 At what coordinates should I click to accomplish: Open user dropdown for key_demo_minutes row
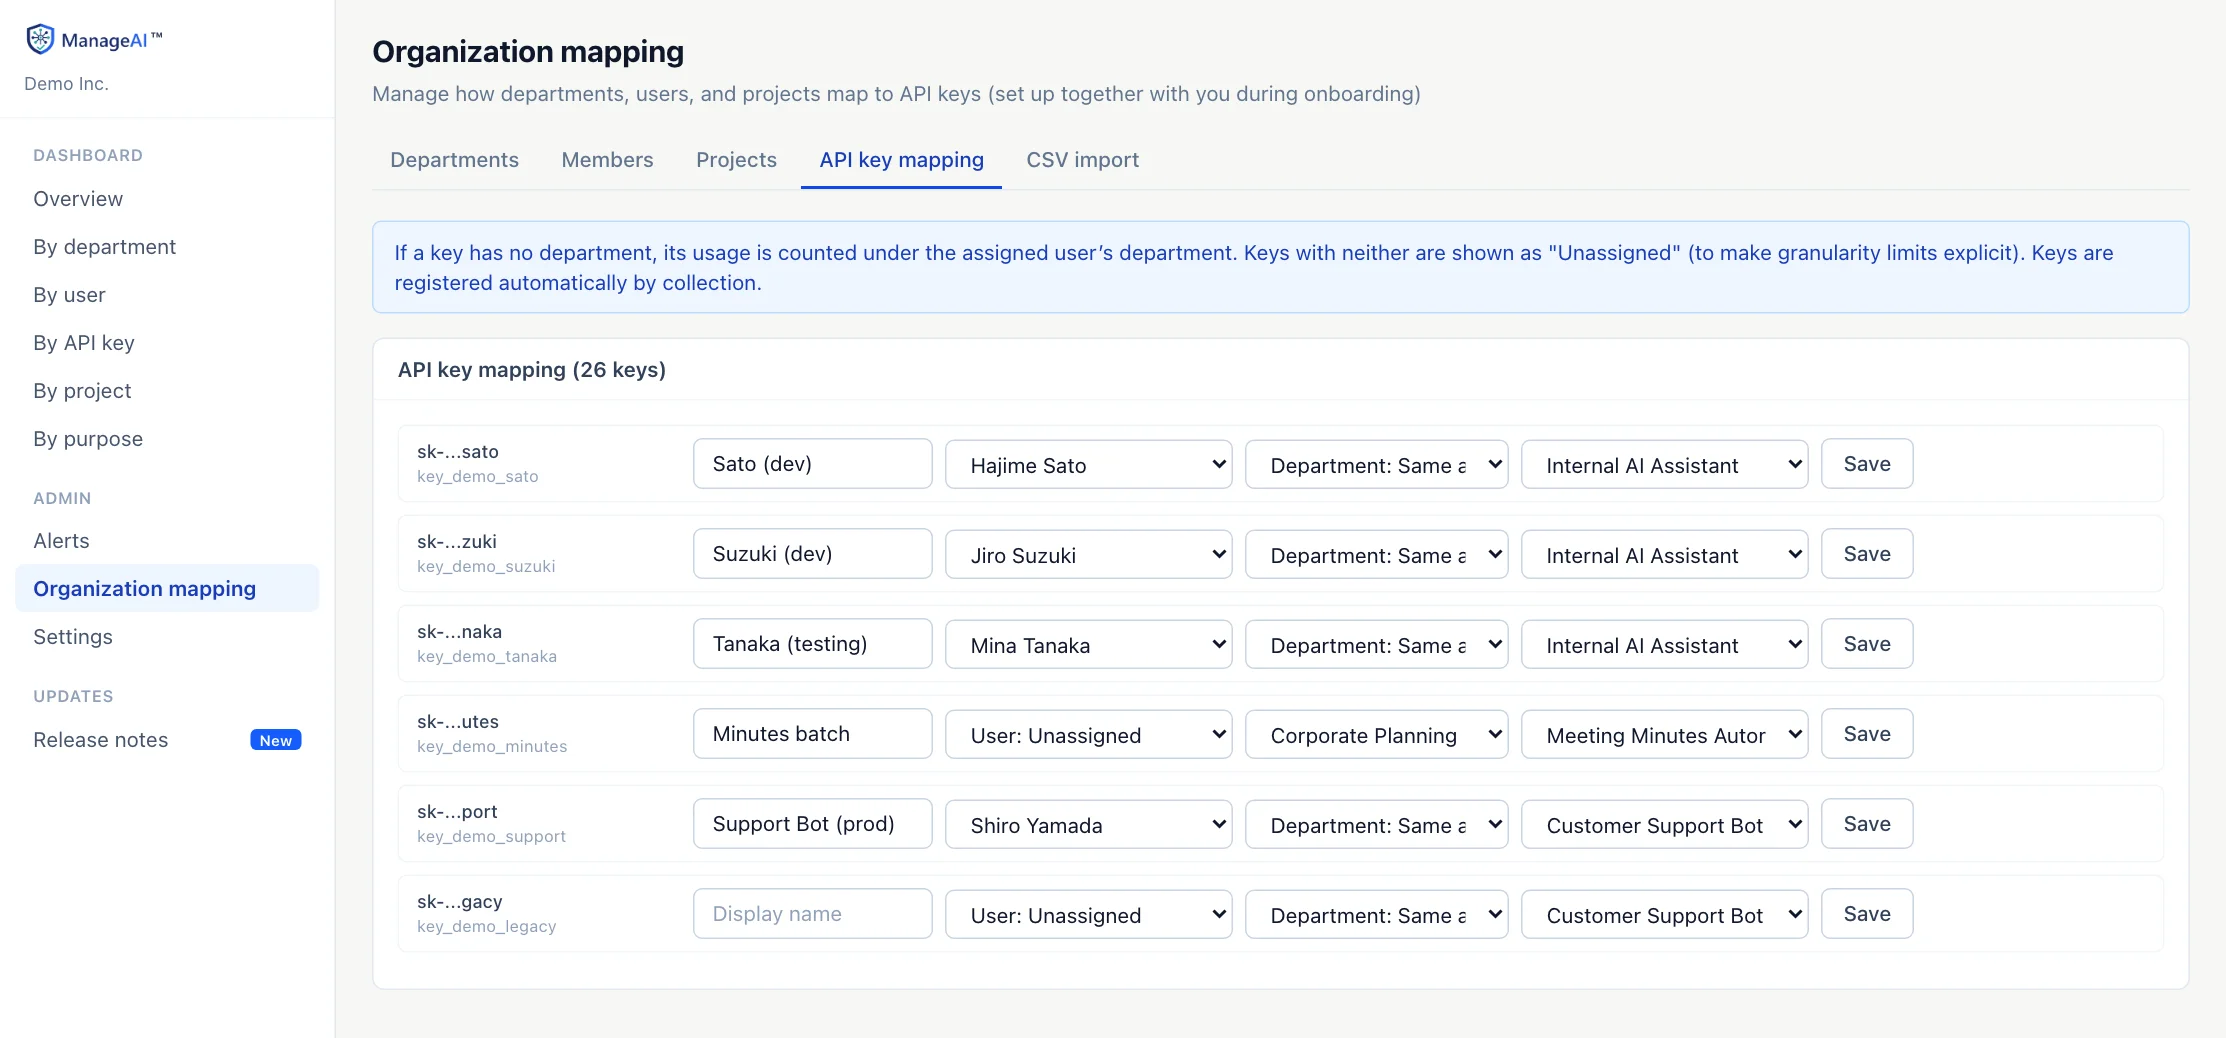[x=1089, y=735]
